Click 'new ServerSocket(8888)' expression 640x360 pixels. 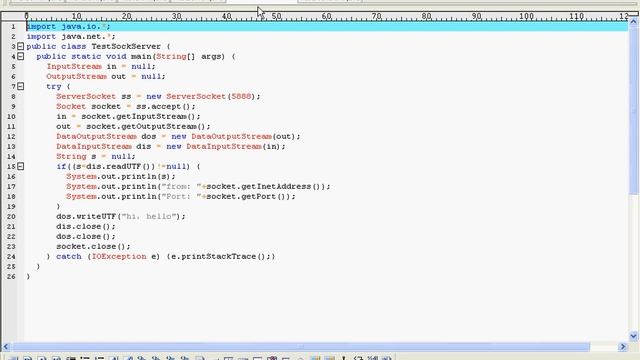201,96
